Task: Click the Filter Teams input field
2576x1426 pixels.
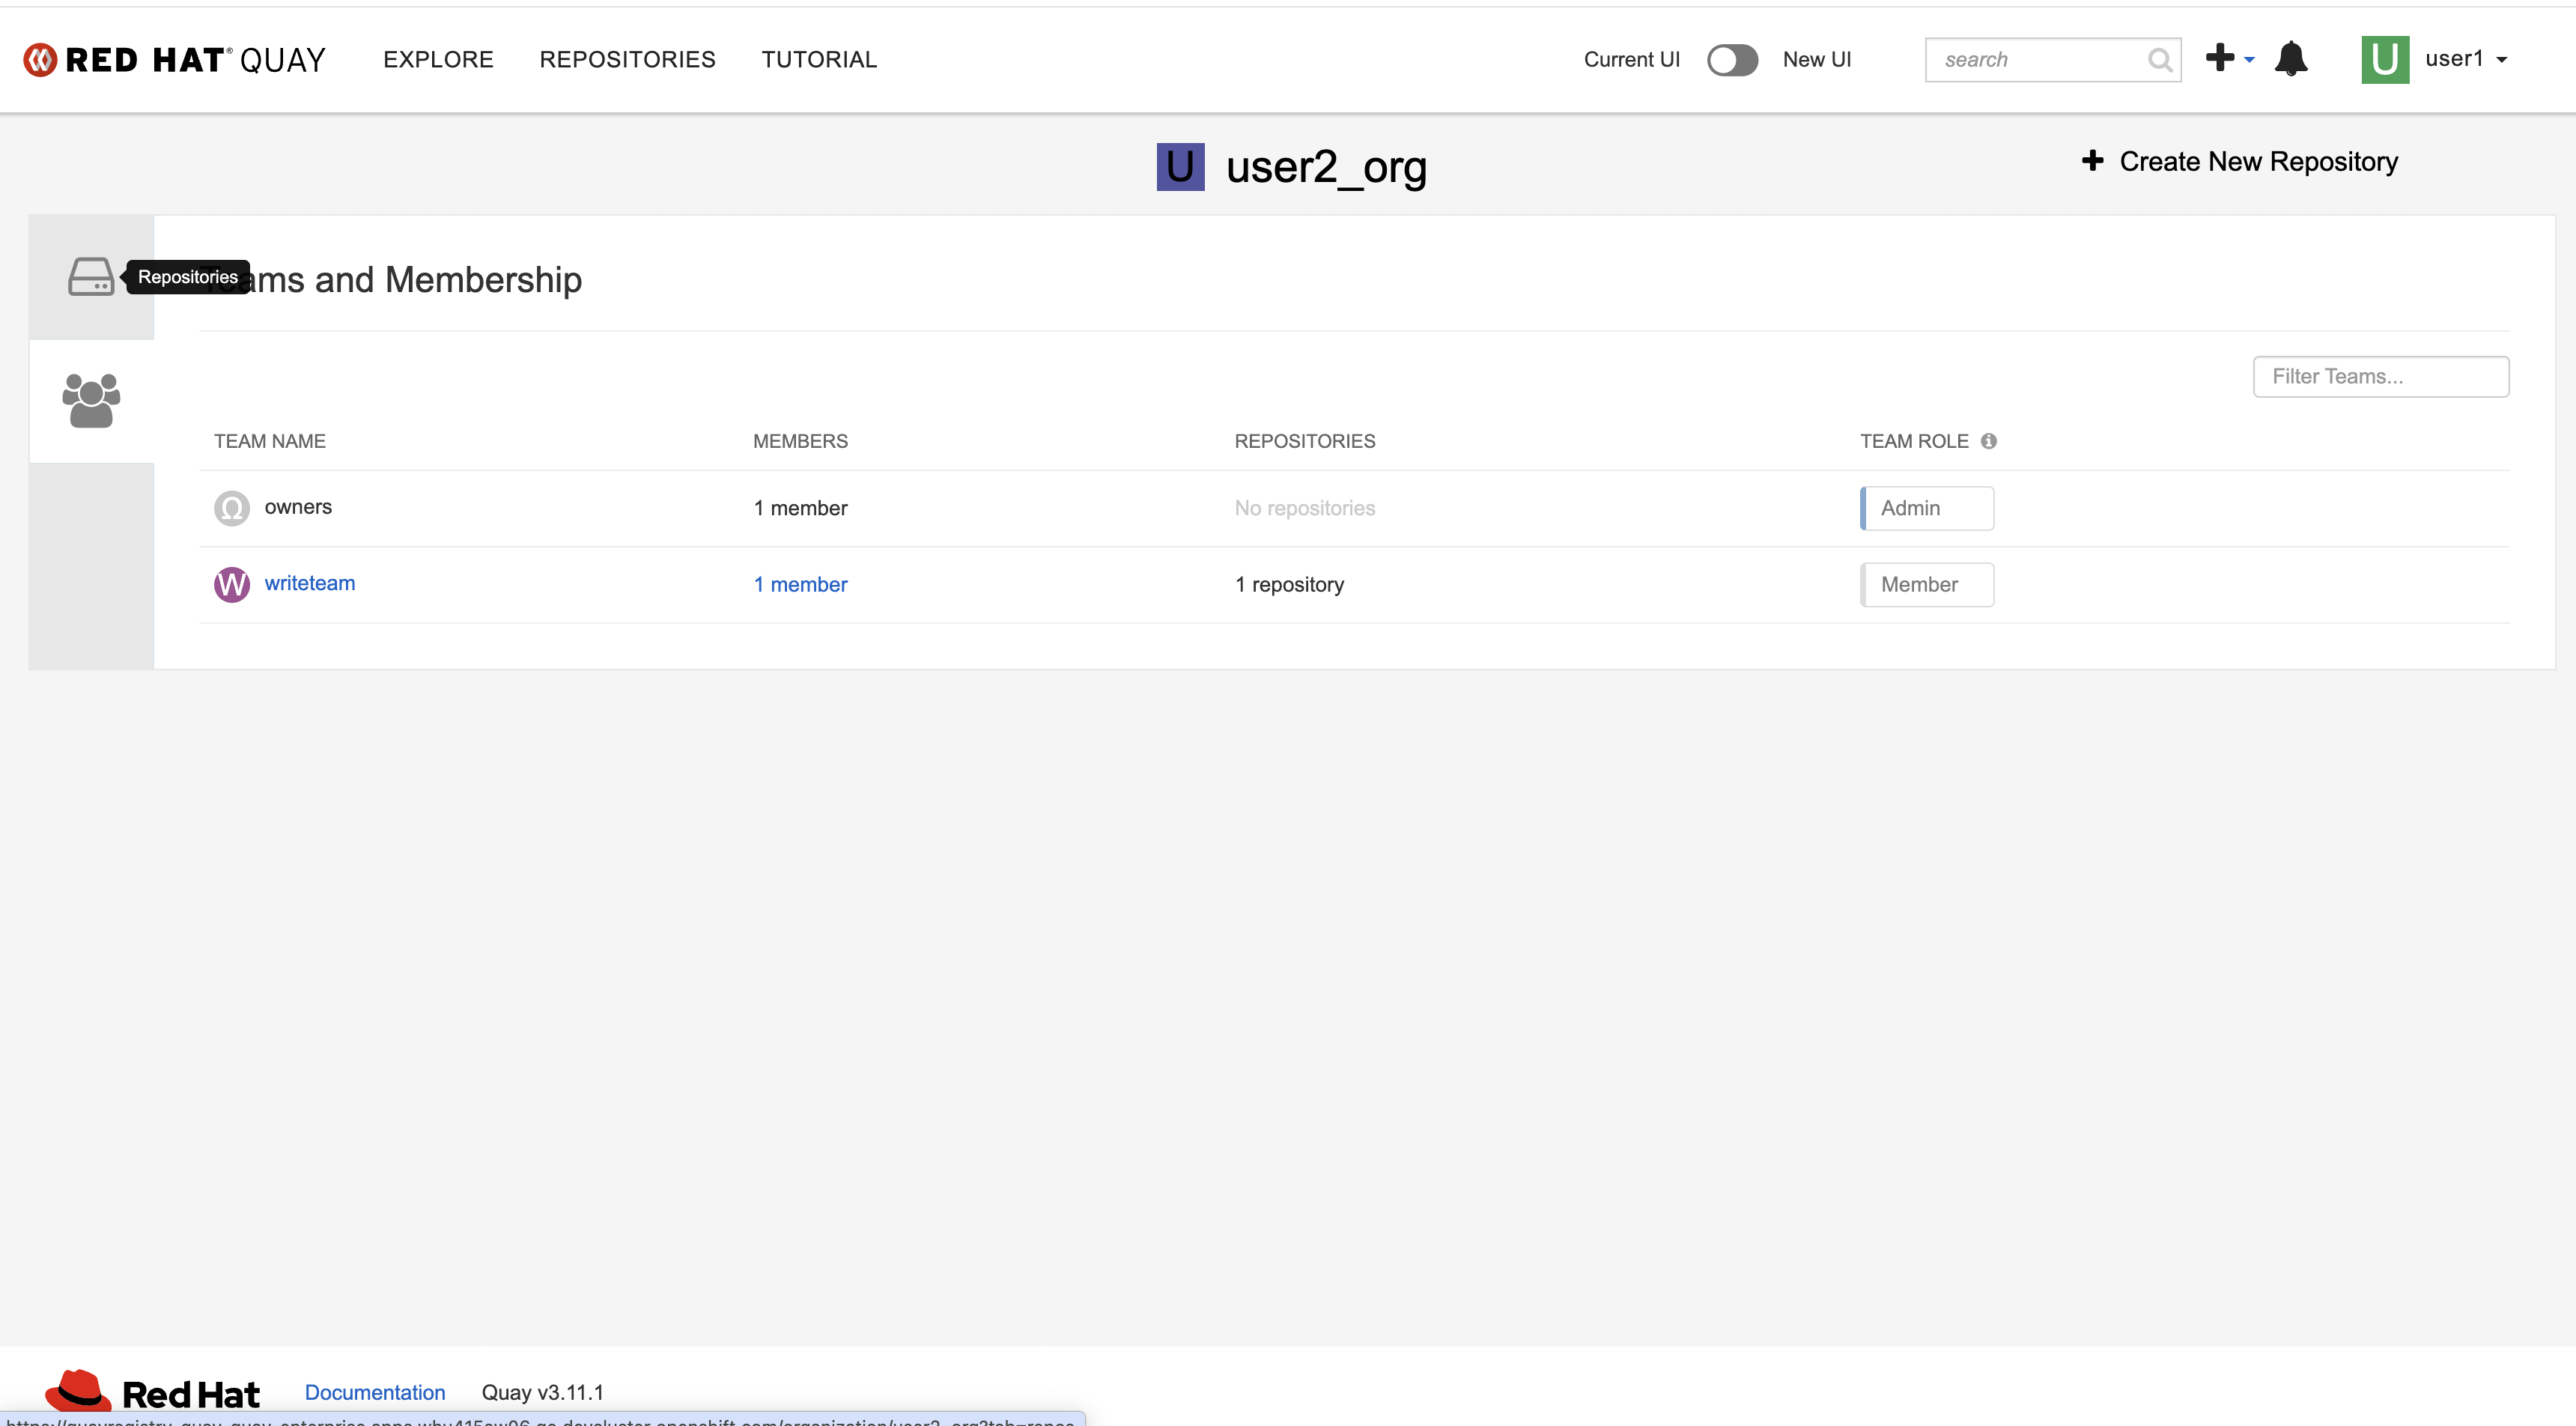Action: (2380, 377)
